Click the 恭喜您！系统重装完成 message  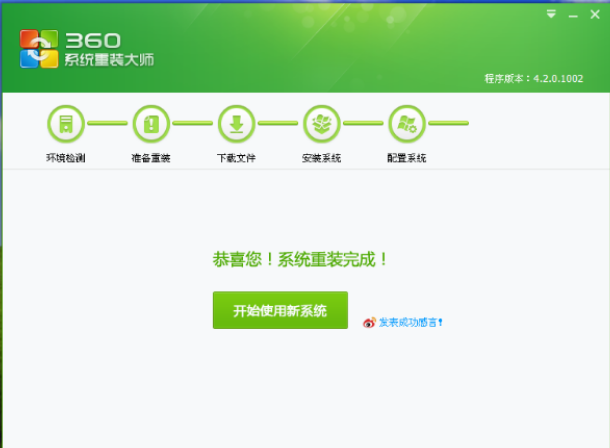point(300,259)
